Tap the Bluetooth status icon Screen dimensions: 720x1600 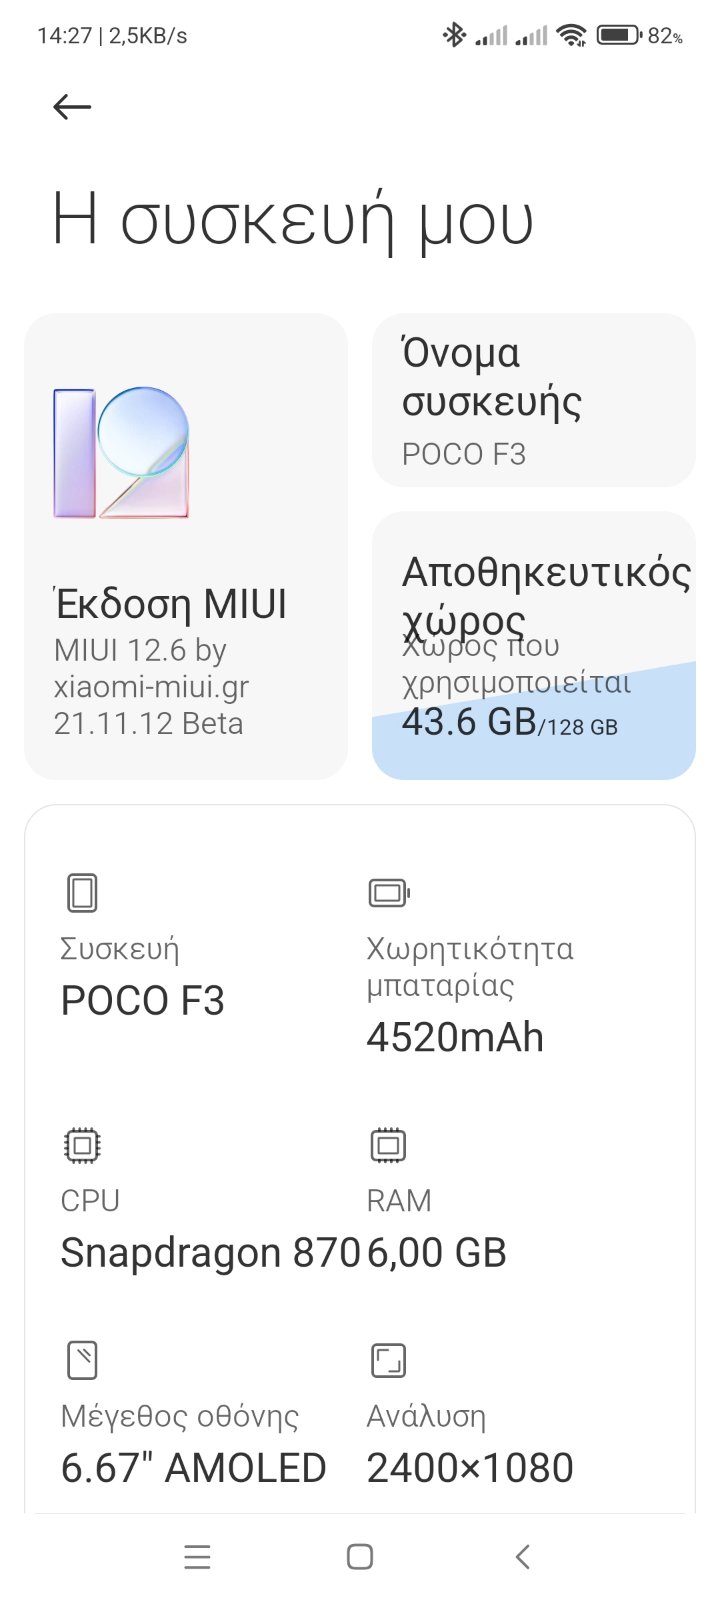coord(454,36)
